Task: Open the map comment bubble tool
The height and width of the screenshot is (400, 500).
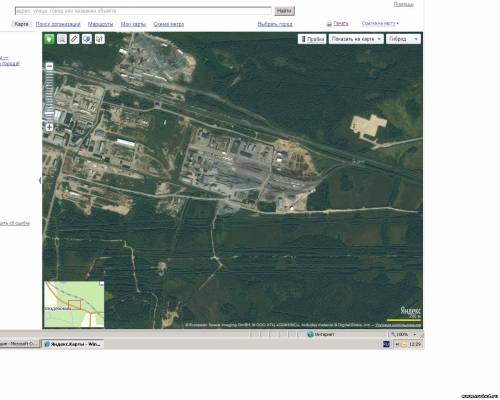Action: 87,39
